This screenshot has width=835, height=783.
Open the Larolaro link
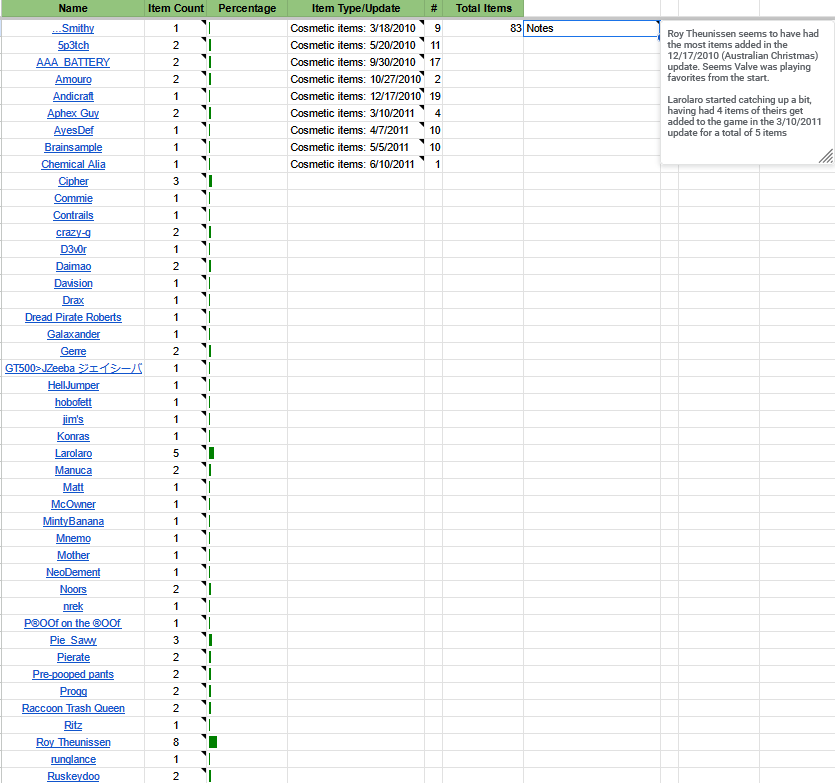tap(73, 454)
